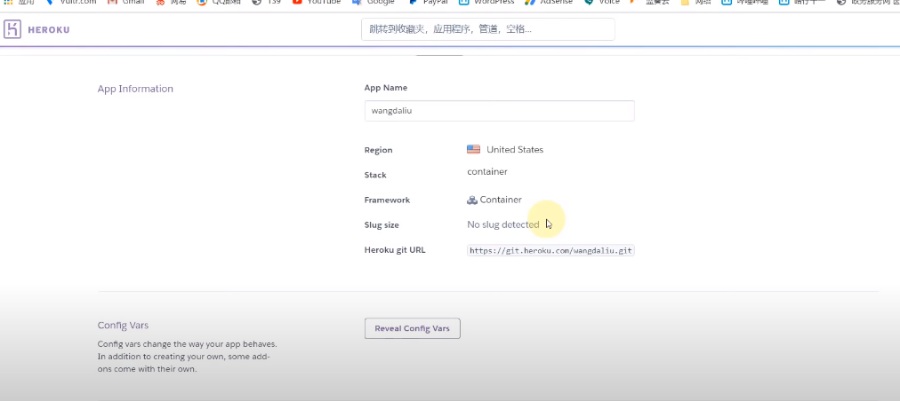The width and height of the screenshot is (900, 401).
Task: Click the 'Container' framework value text
Action: [x=501, y=200]
